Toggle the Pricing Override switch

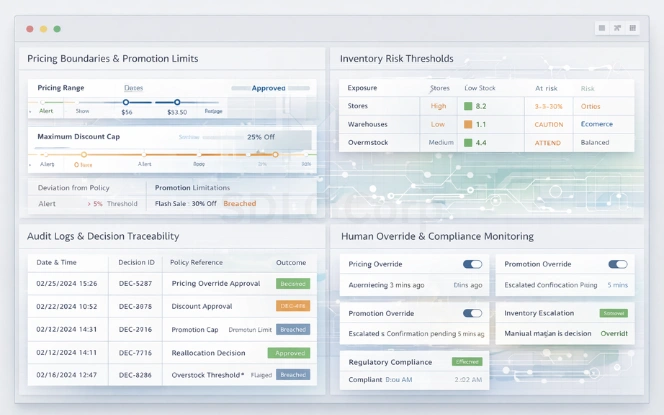[473, 264]
